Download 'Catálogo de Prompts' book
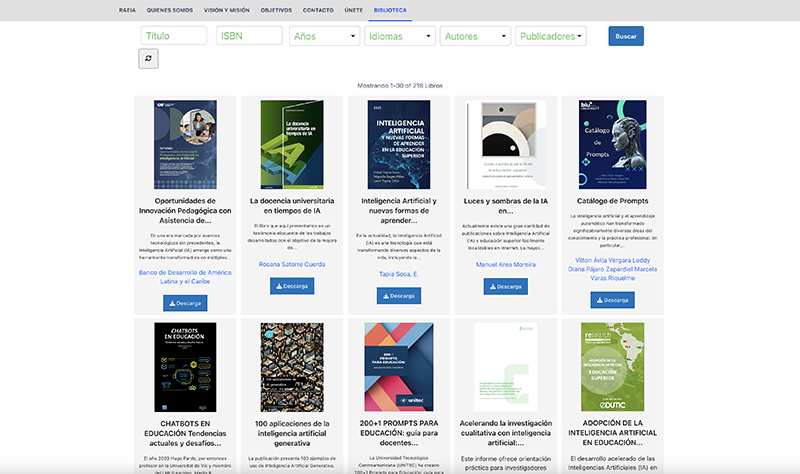The height and width of the screenshot is (474, 800). pos(604,300)
